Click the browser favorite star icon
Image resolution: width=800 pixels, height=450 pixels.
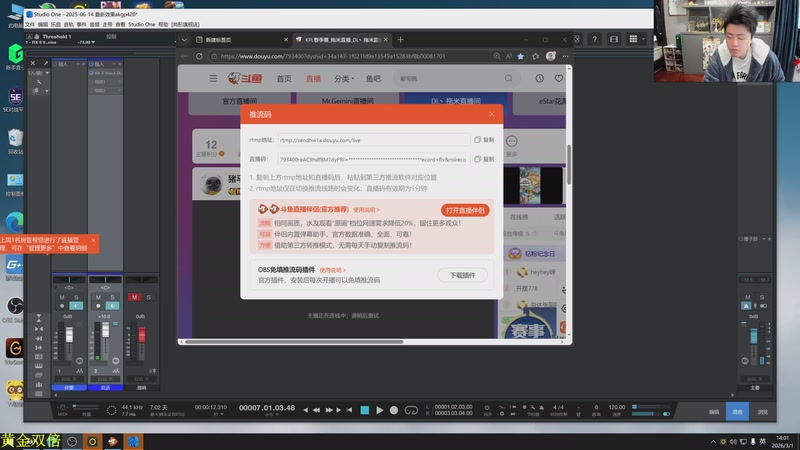point(520,56)
